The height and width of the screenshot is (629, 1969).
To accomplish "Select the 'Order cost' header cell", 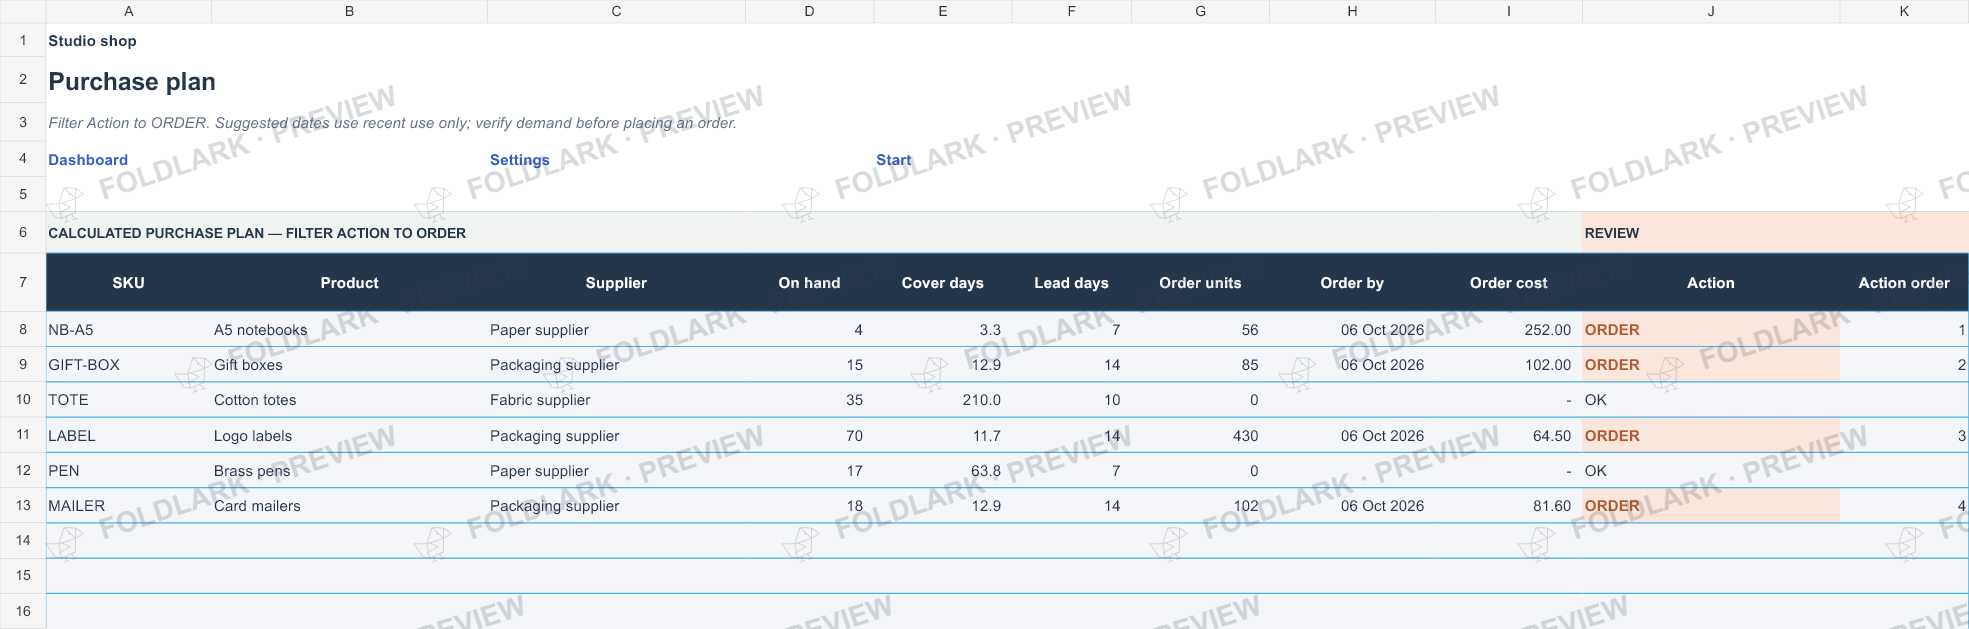I will click(1508, 283).
